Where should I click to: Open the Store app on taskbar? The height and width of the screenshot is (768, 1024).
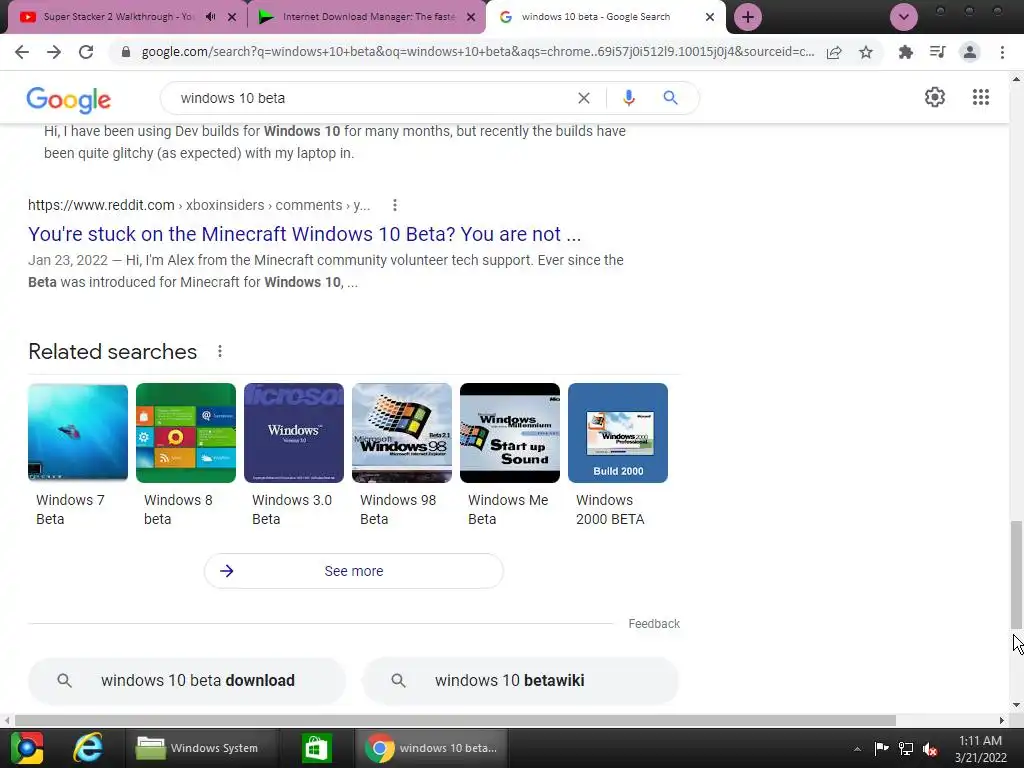tap(316, 748)
